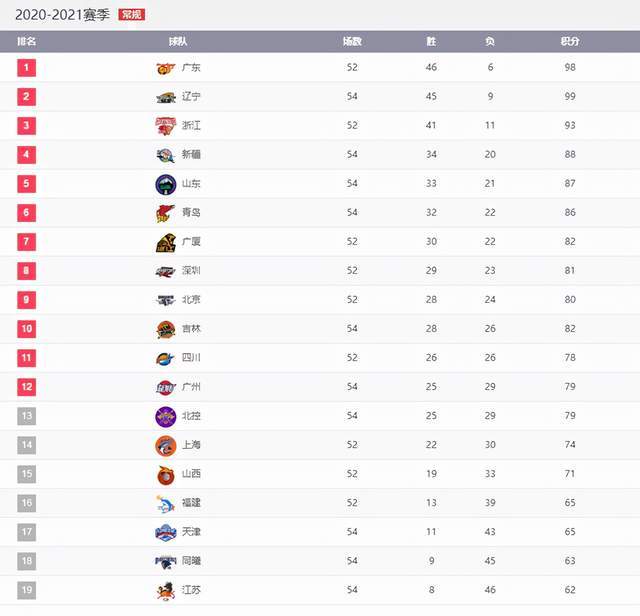The image size is (640, 616).
Task: Click the 新疆 team logo
Action: coord(166,155)
